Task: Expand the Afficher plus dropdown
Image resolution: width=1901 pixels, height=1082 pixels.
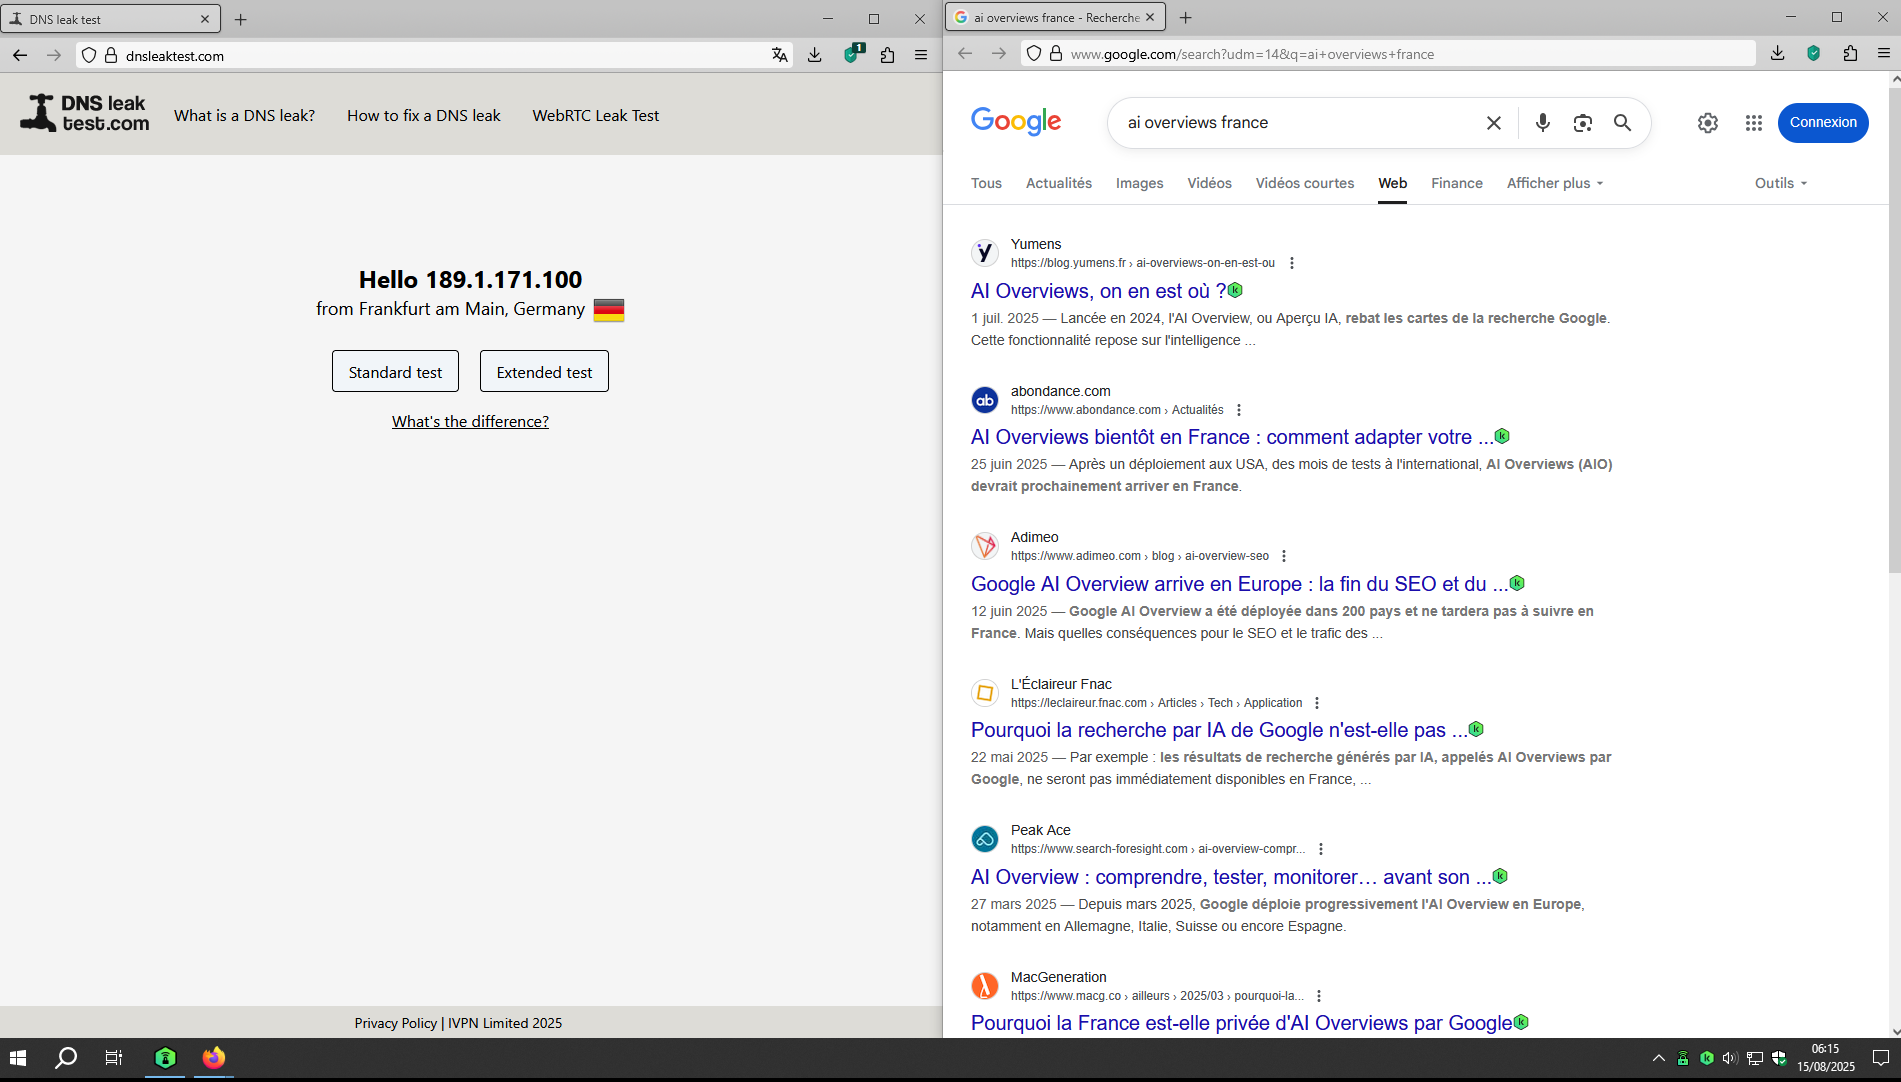Action: point(1554,183)
